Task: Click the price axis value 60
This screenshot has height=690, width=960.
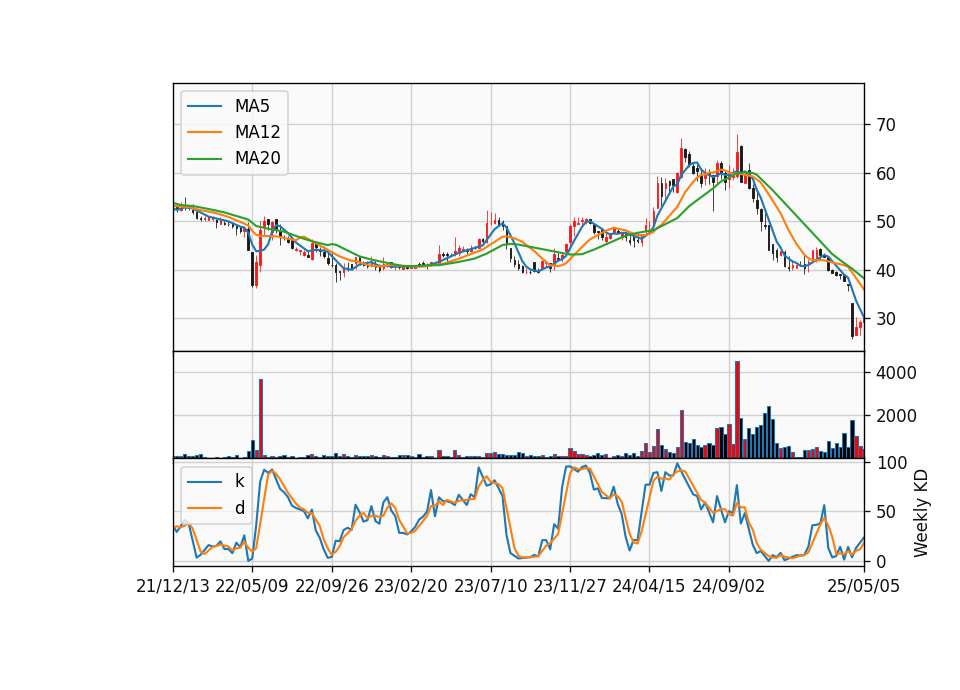Action: pos(886,174)
